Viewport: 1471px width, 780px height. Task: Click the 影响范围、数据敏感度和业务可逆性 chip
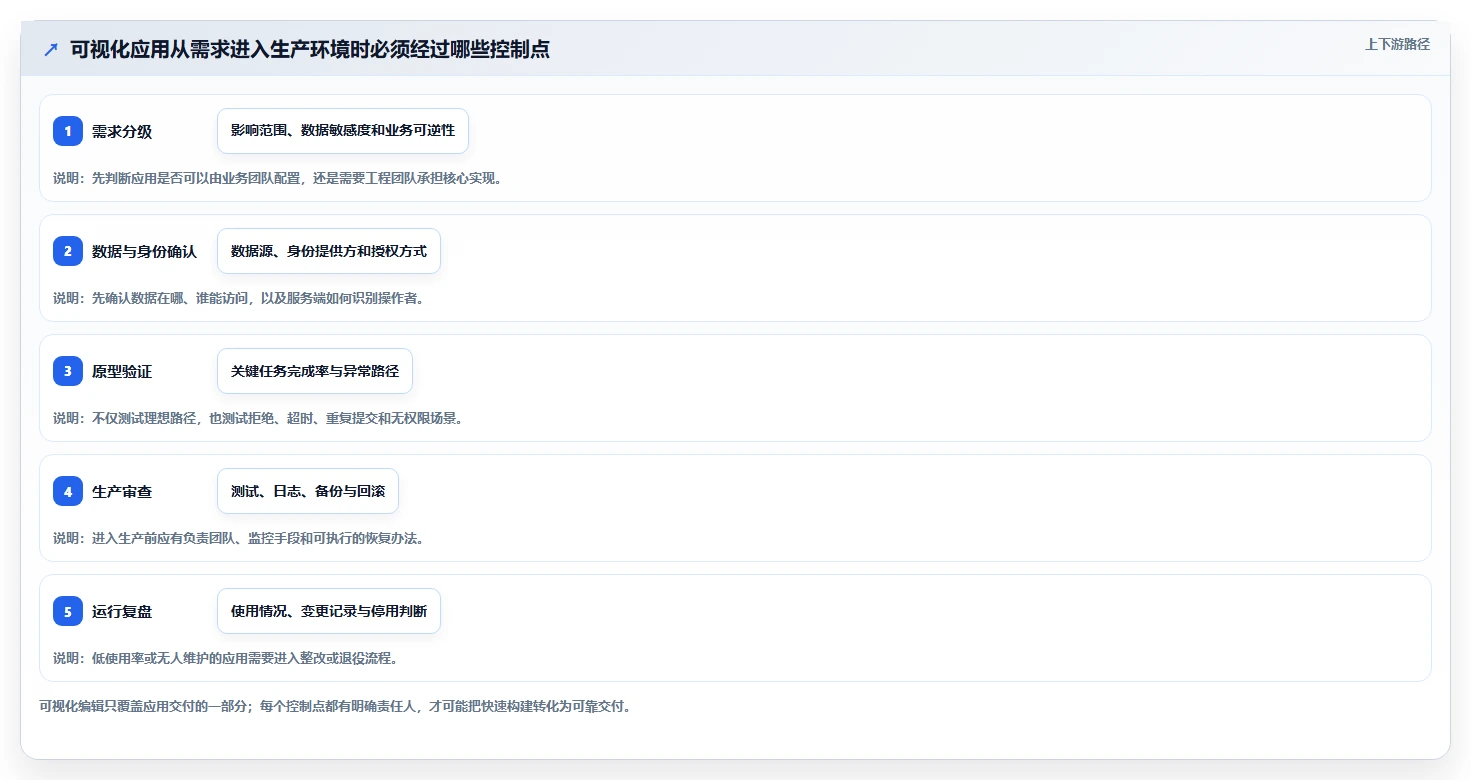click(343, 131)
